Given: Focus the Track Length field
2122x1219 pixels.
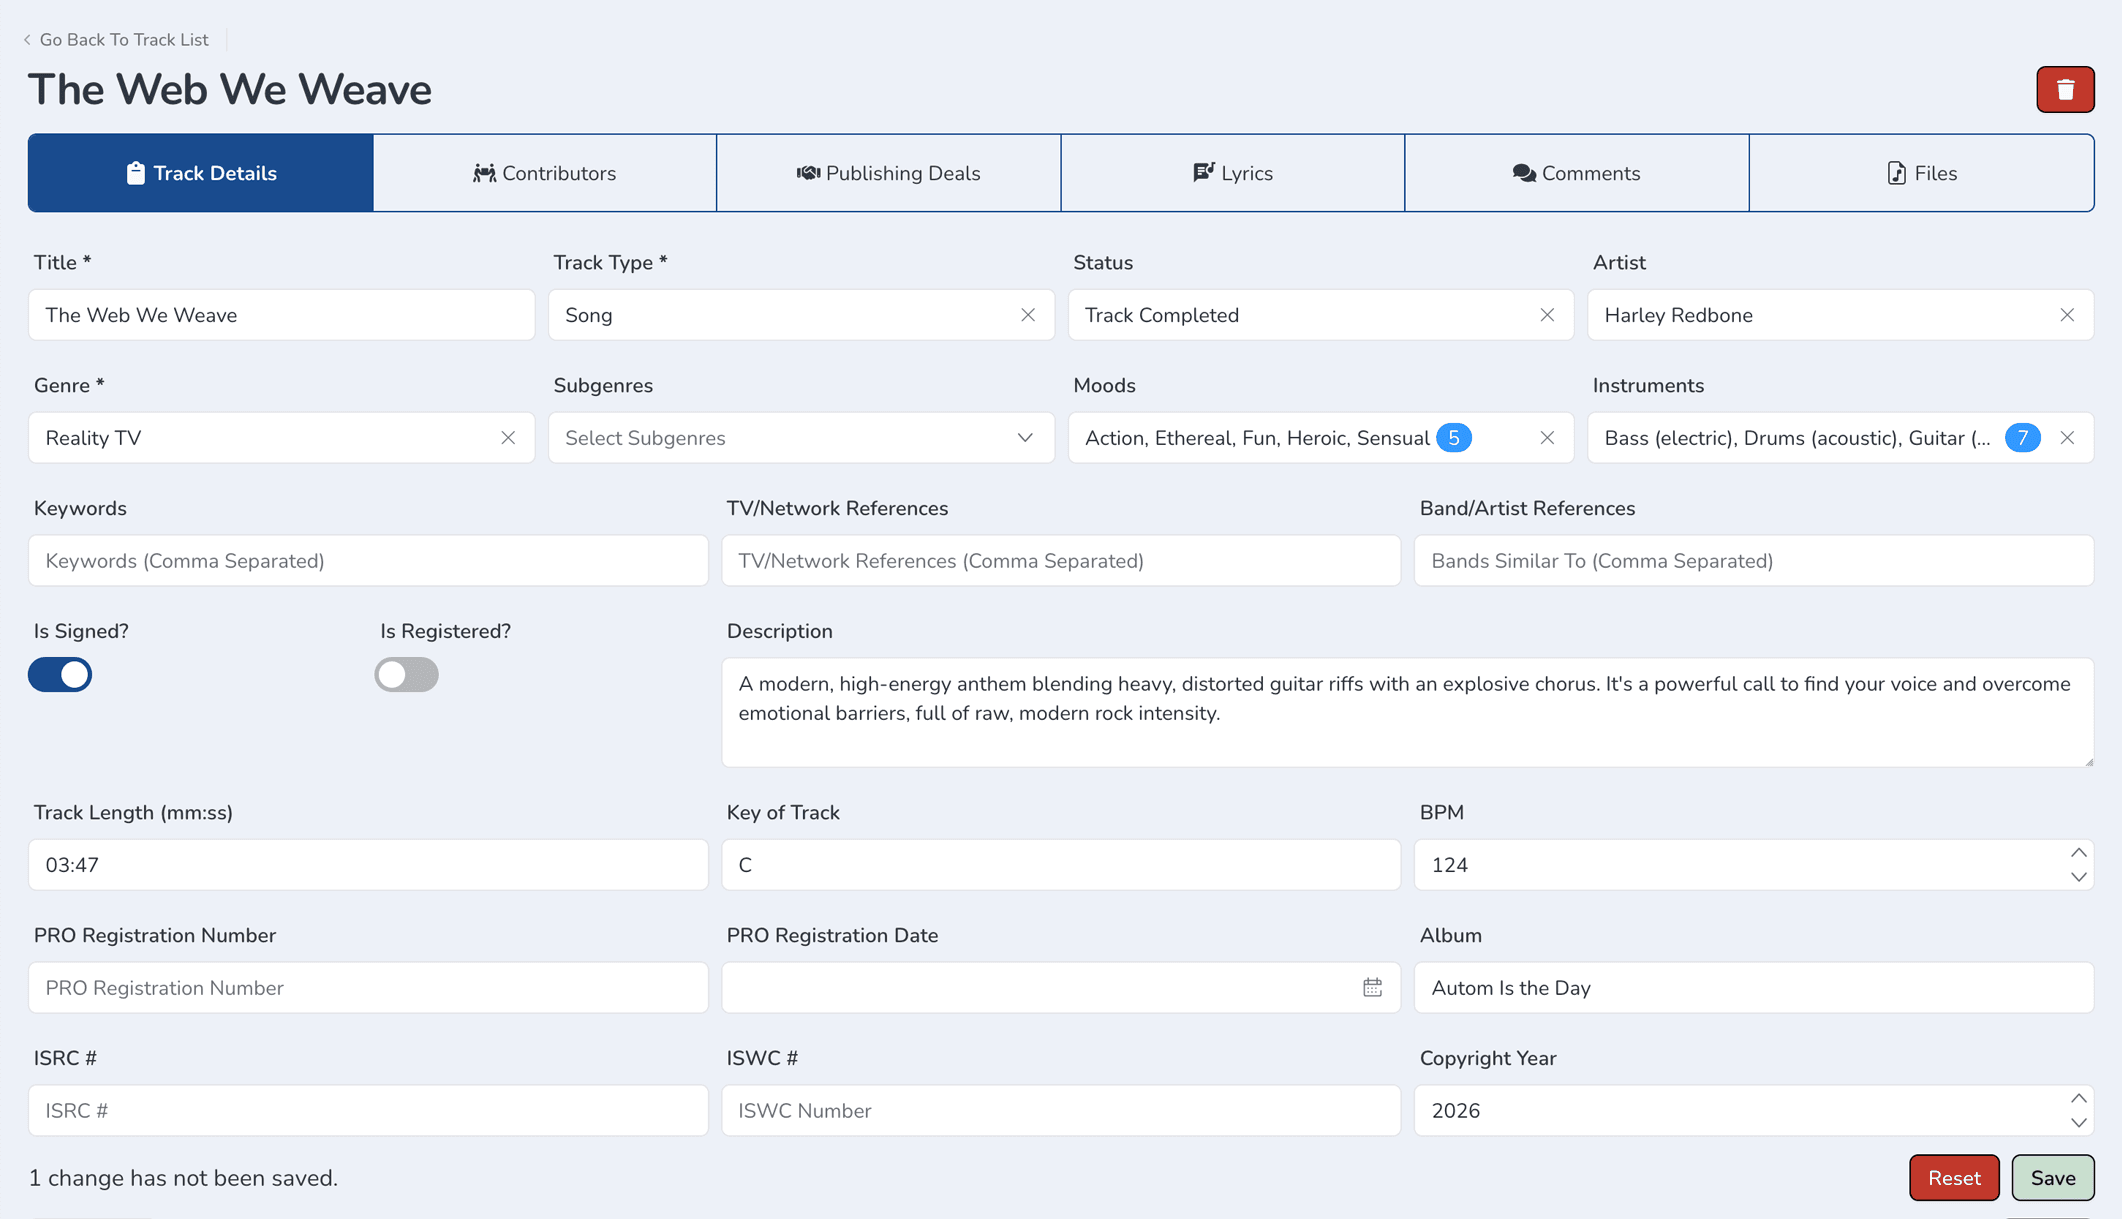Looking at the screenshot, I should (x=368, y=865).
